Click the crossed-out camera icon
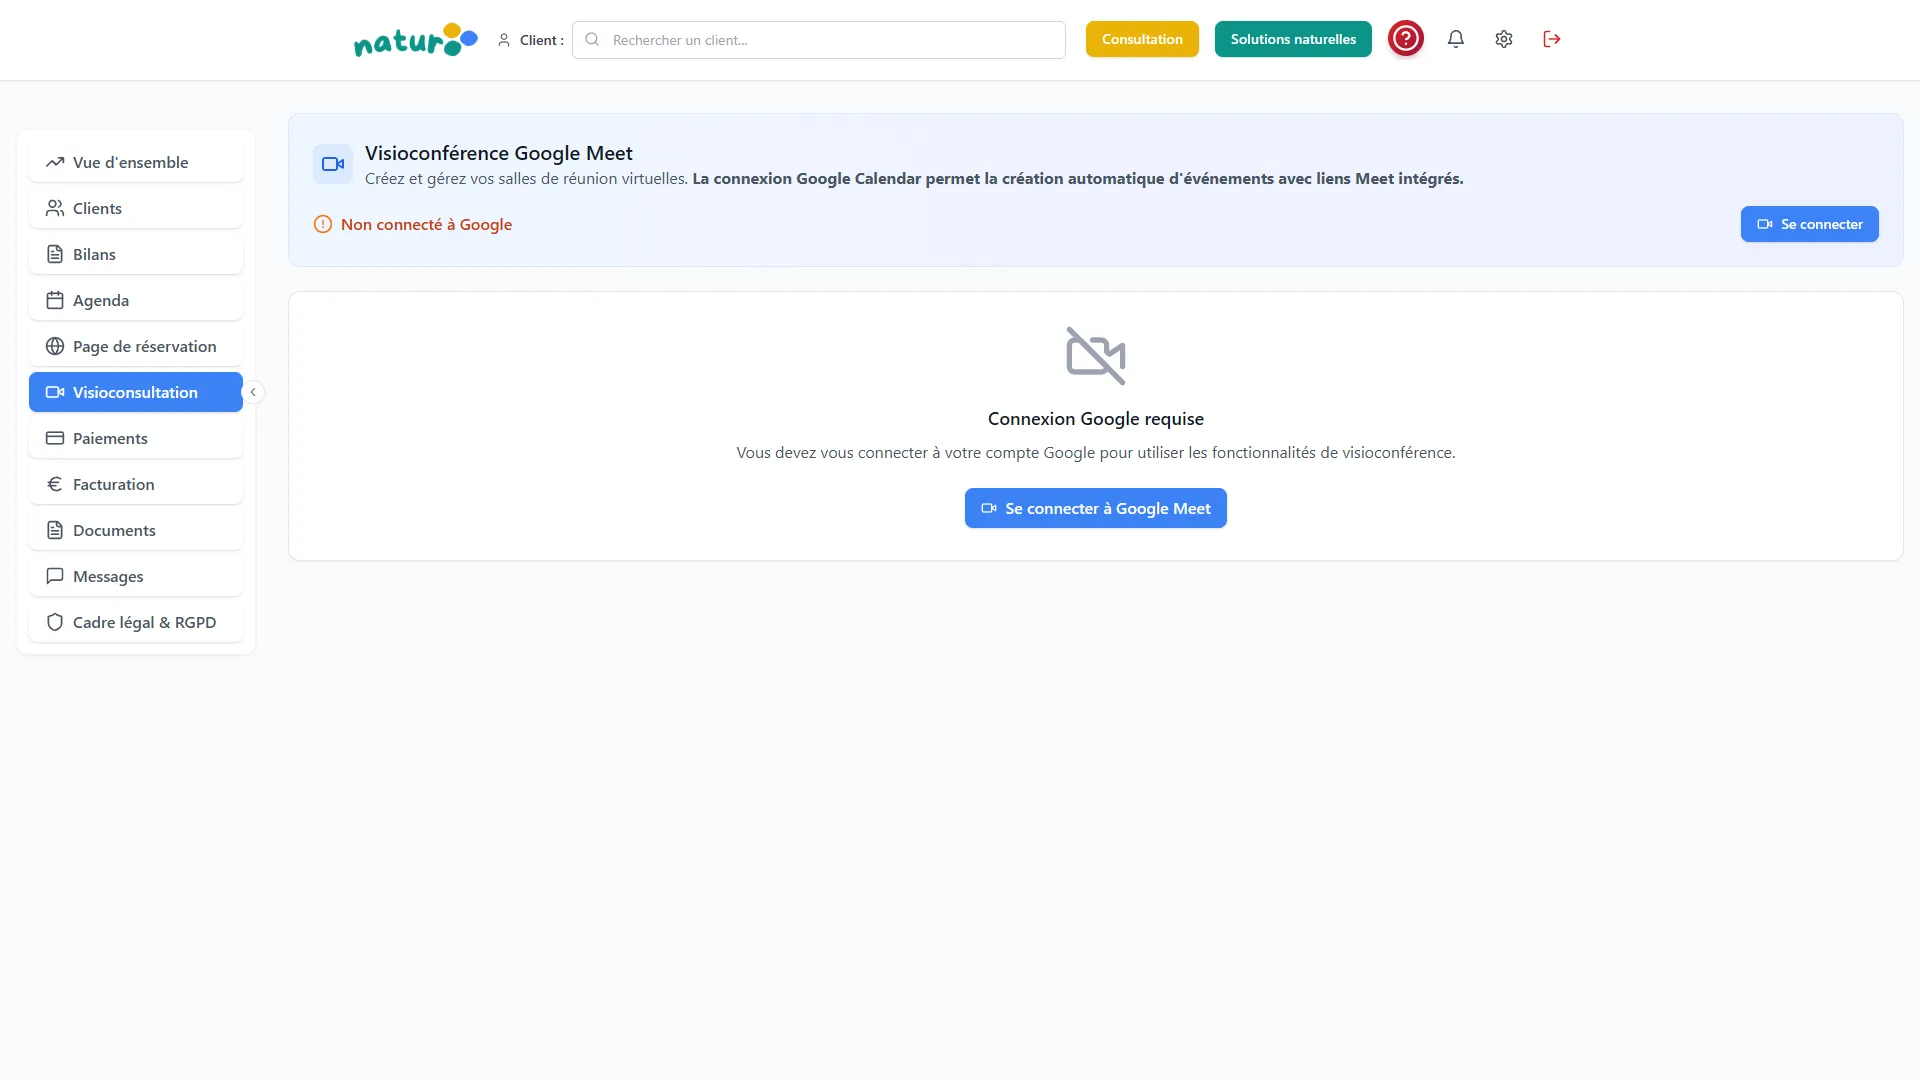Screen dimensions: 1920x1080 pyautogui.click(x=1096, y=356)
